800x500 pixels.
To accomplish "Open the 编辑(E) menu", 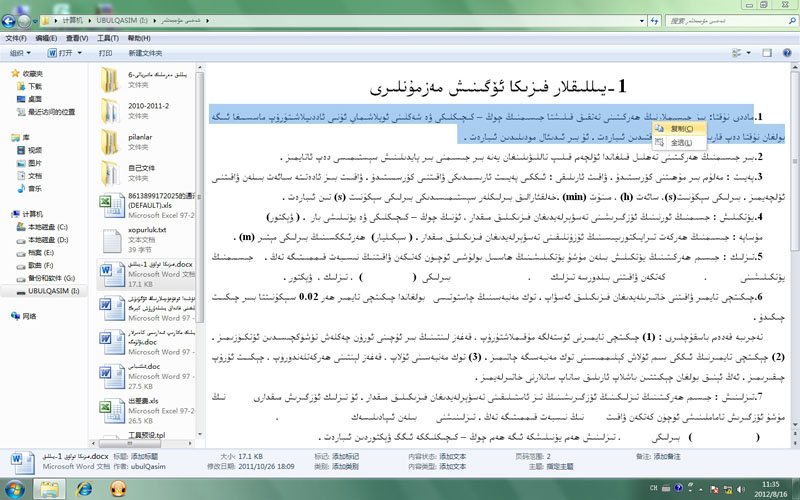I will coord(46,38).
